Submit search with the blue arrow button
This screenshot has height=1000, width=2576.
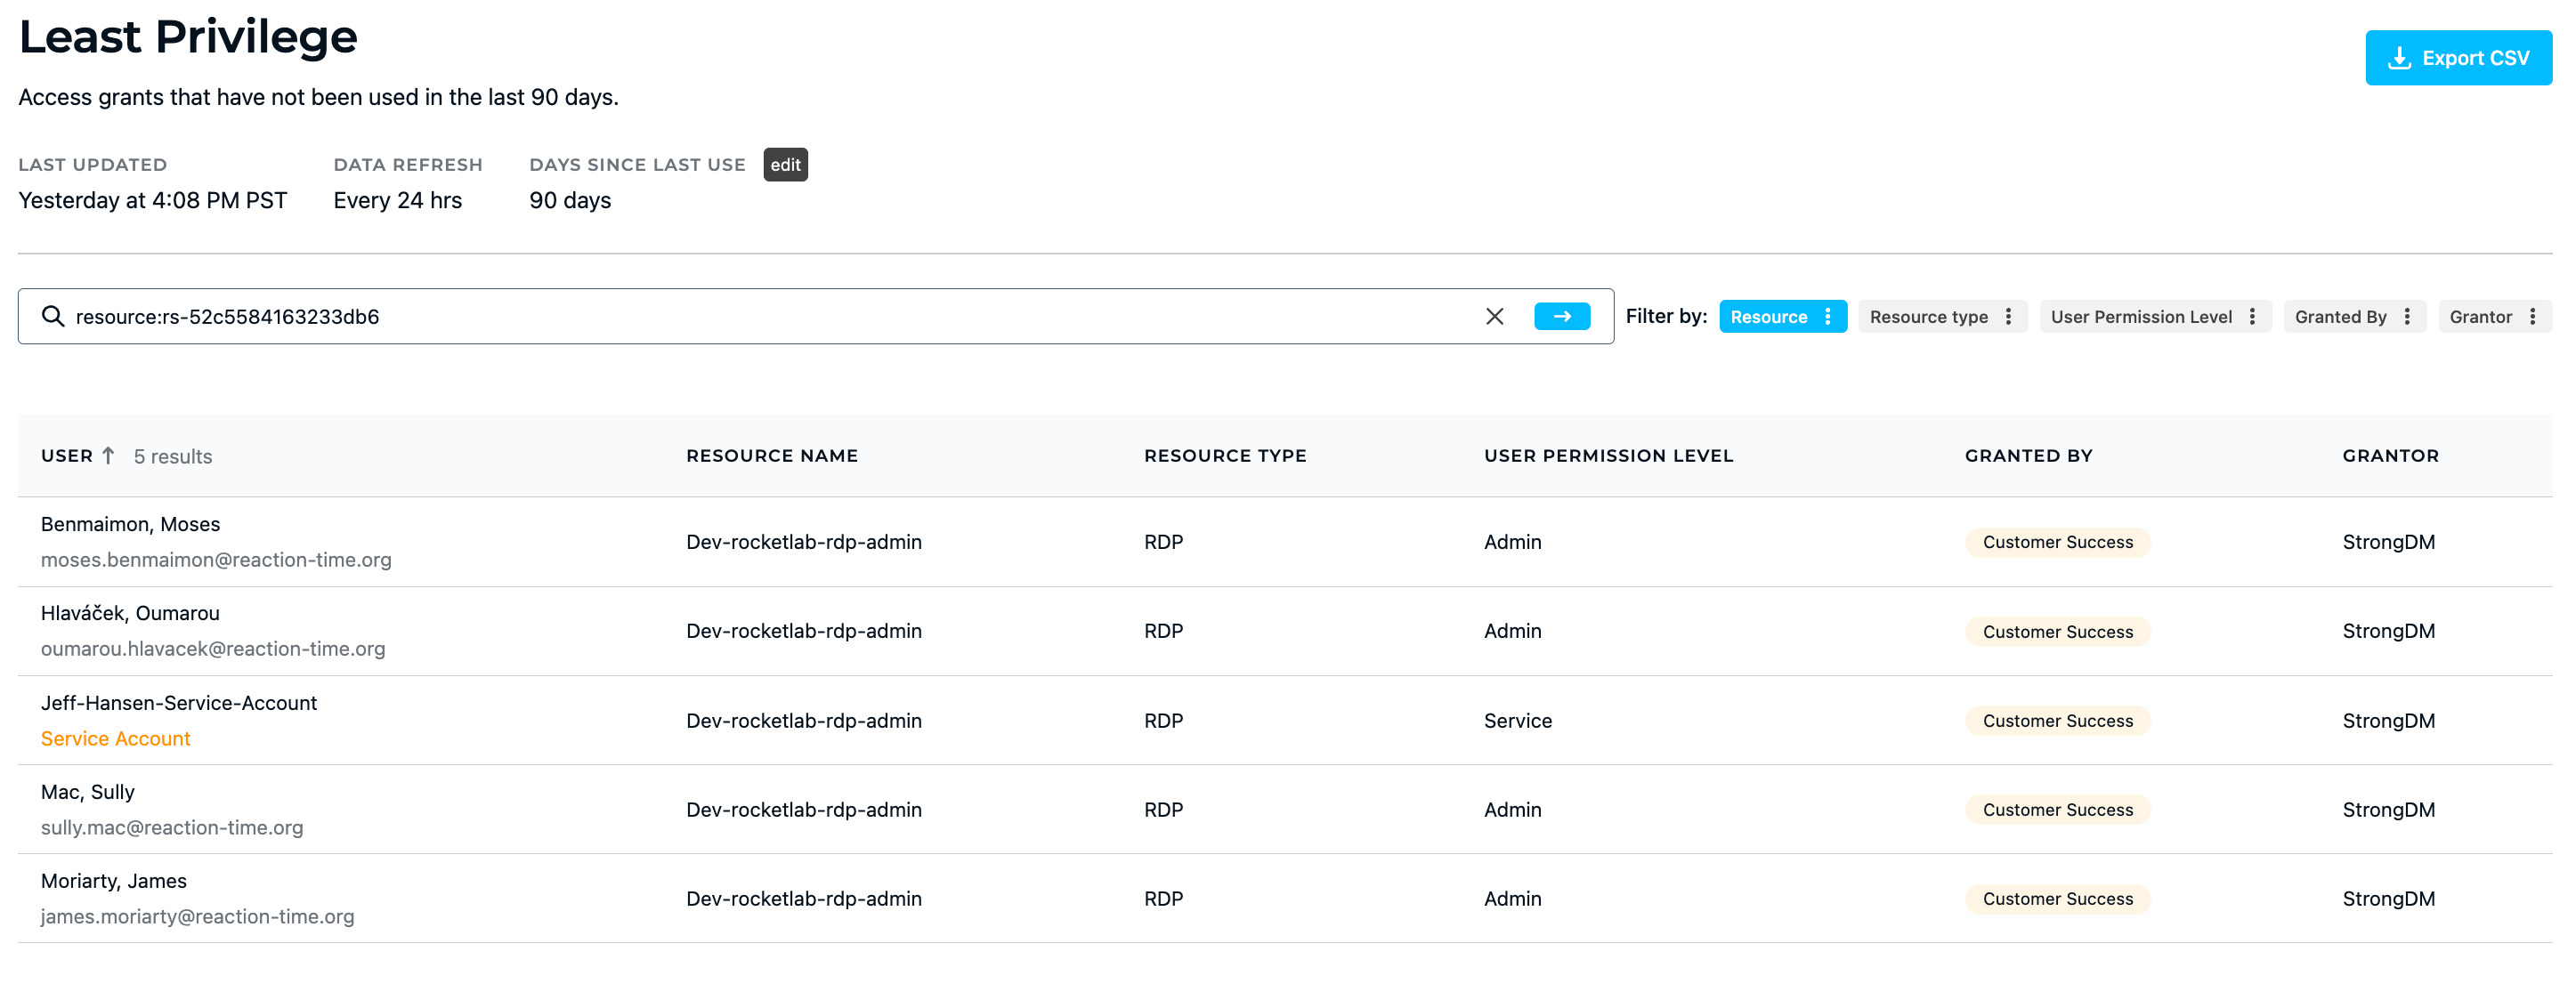[x=1561, y=317]
